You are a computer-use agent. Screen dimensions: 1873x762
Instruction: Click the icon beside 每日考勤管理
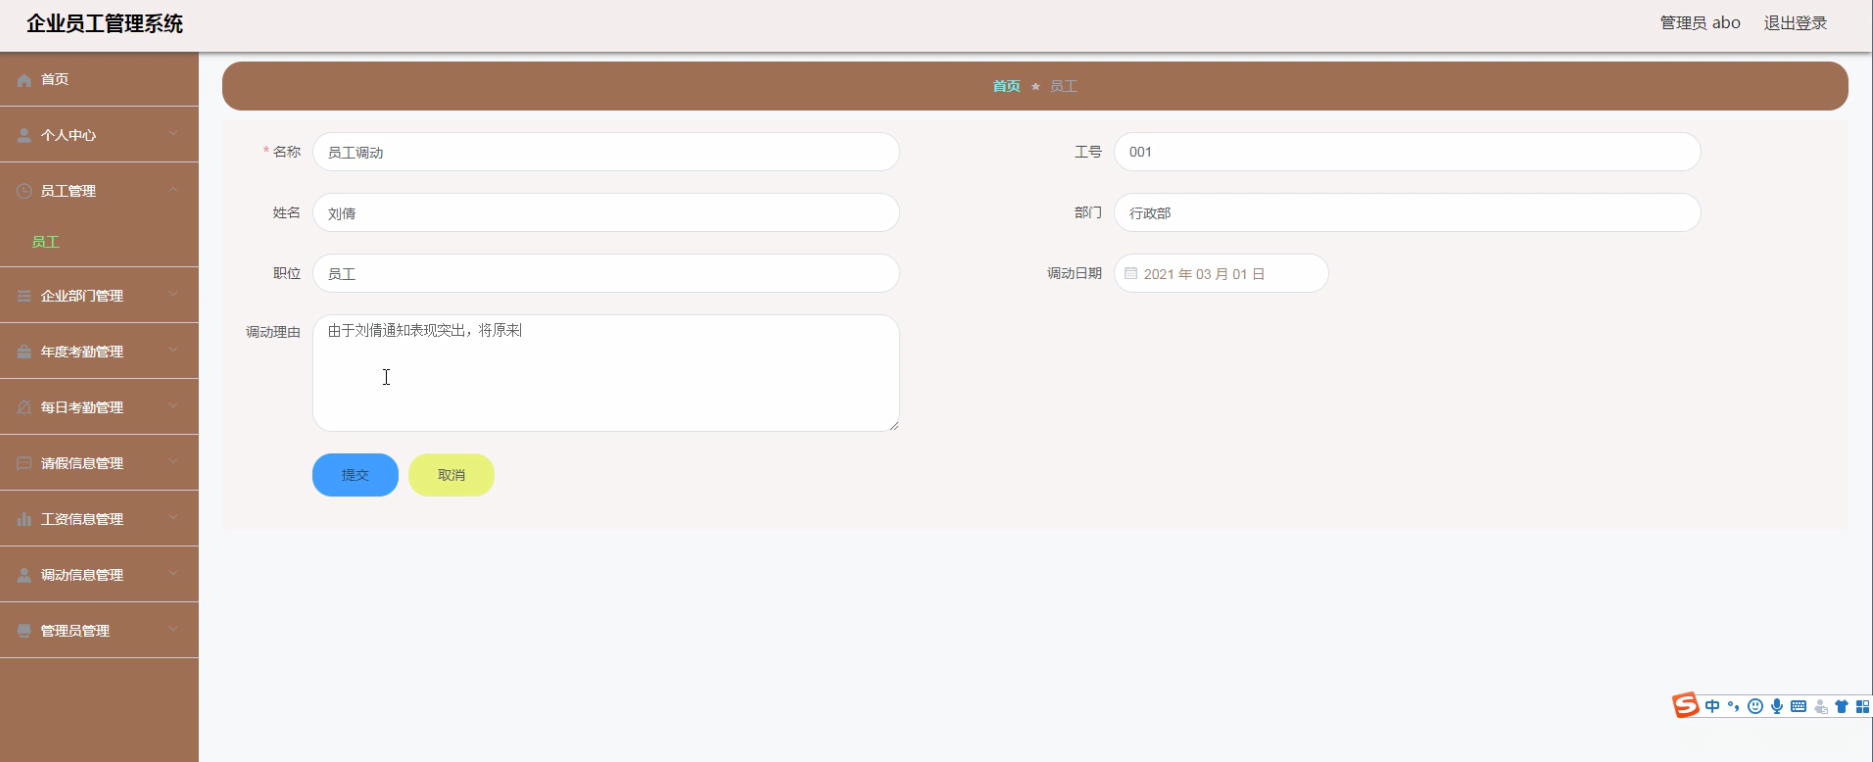click(x=24, y=408)
